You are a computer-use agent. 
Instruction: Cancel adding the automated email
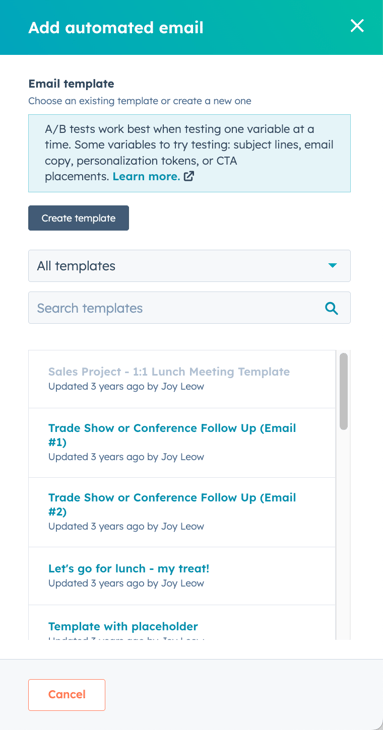click(67, 695)
